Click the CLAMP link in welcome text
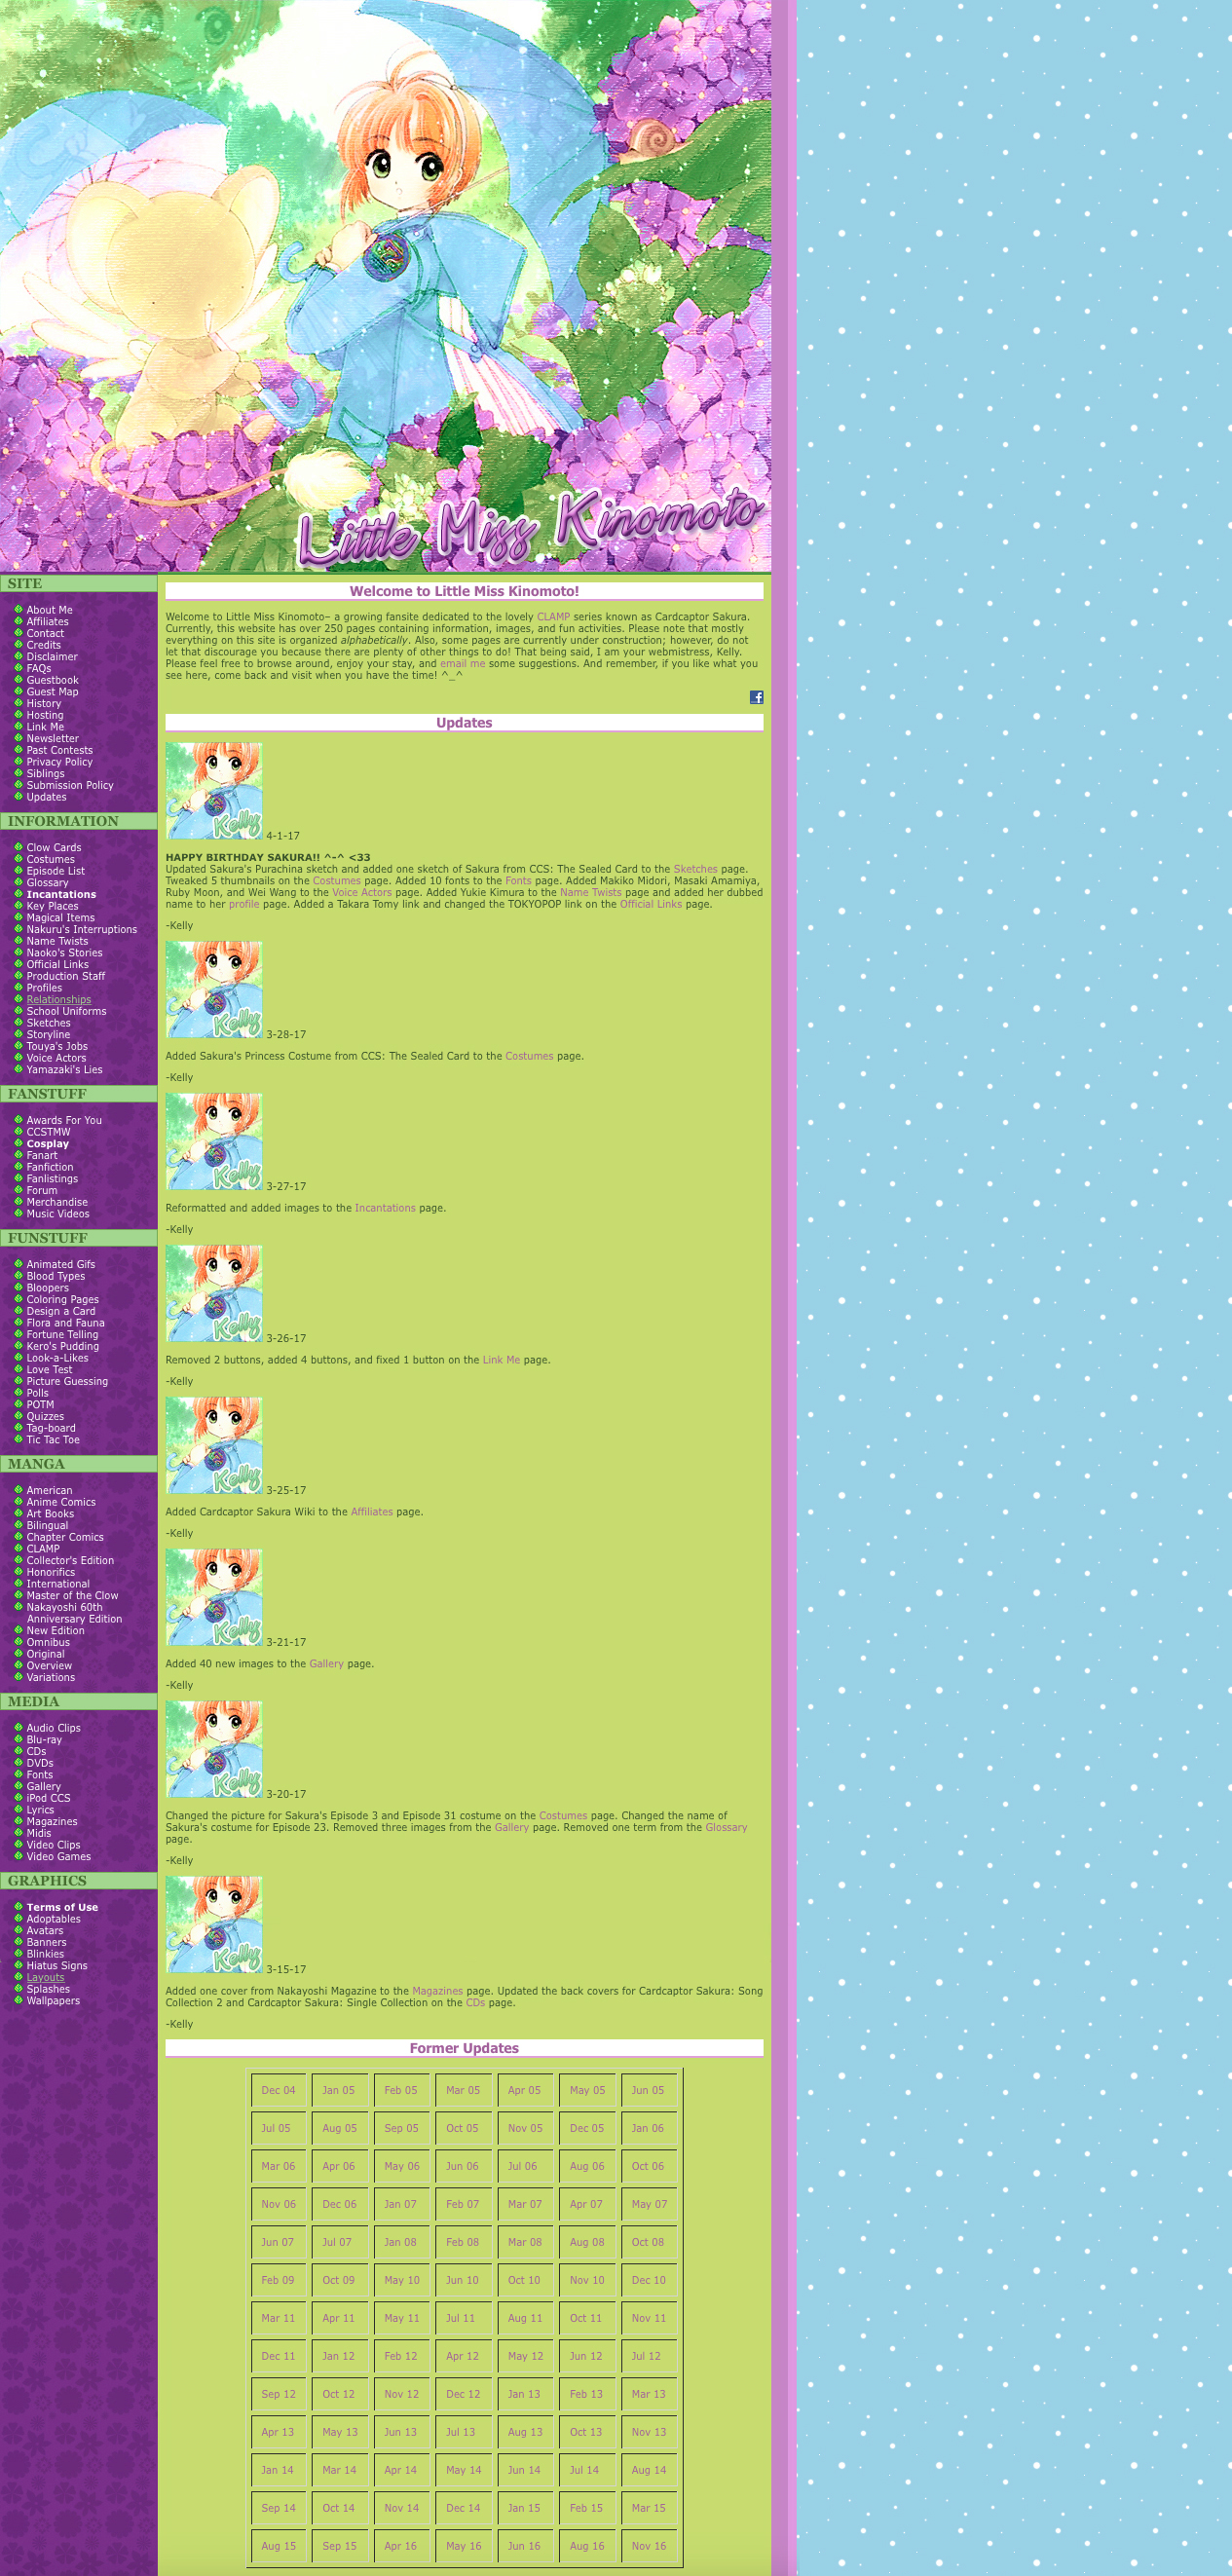Screen dimensions: 1232x2576 coord(553,617)
